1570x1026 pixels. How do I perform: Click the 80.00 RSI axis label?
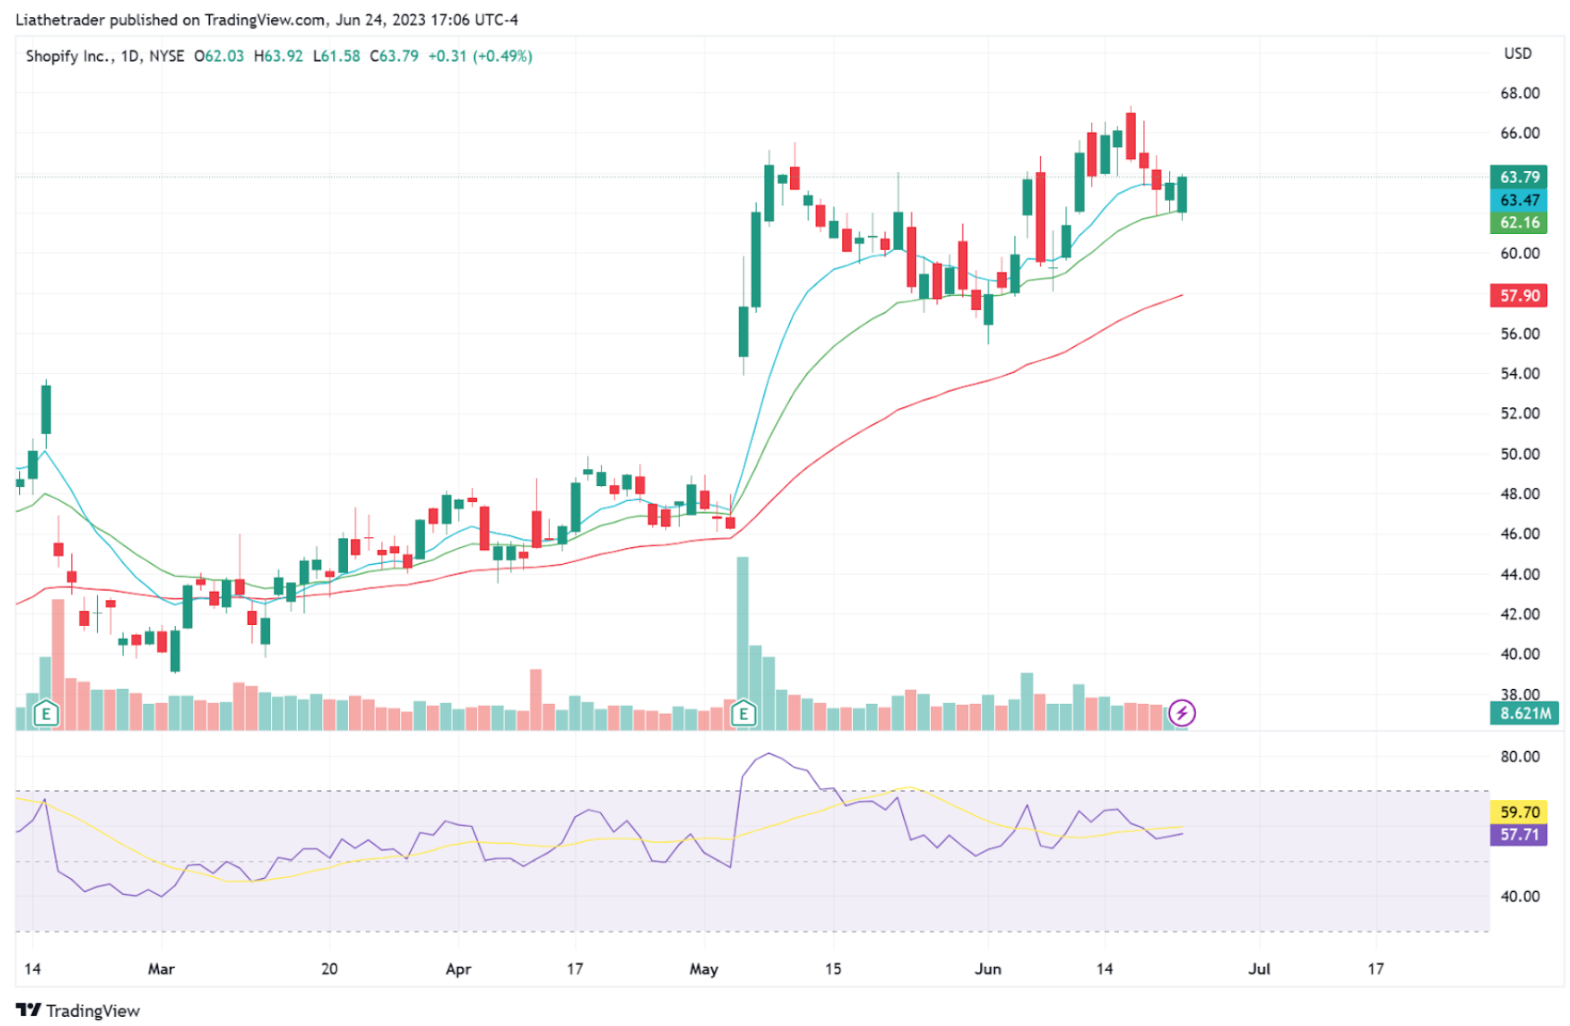point(1519,756)
